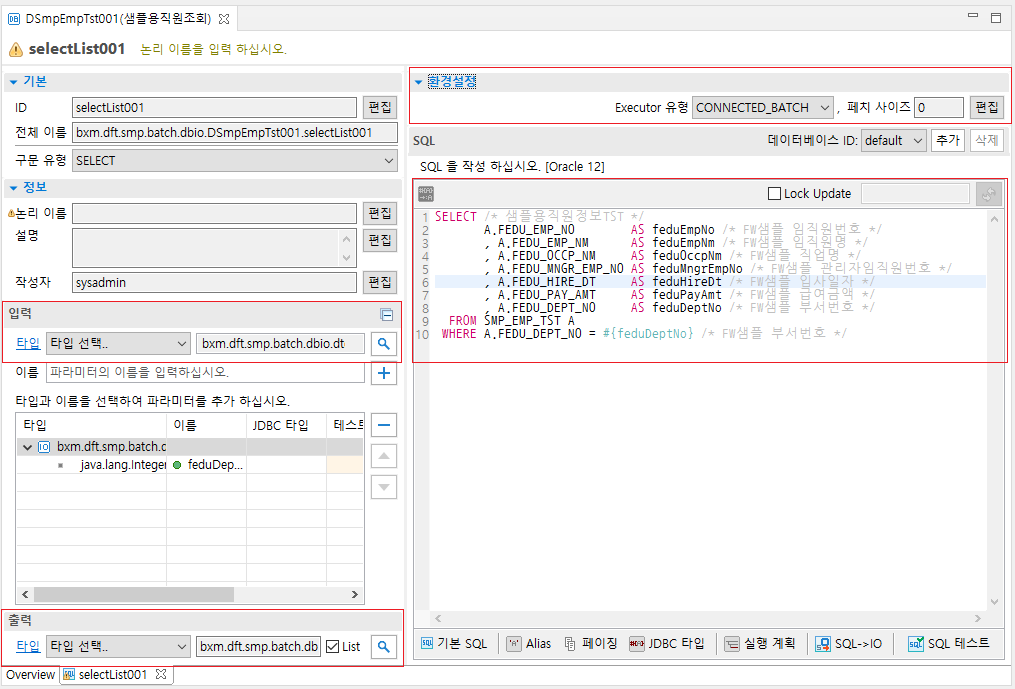Click the 편집 button next to ID

pos(379,107)
